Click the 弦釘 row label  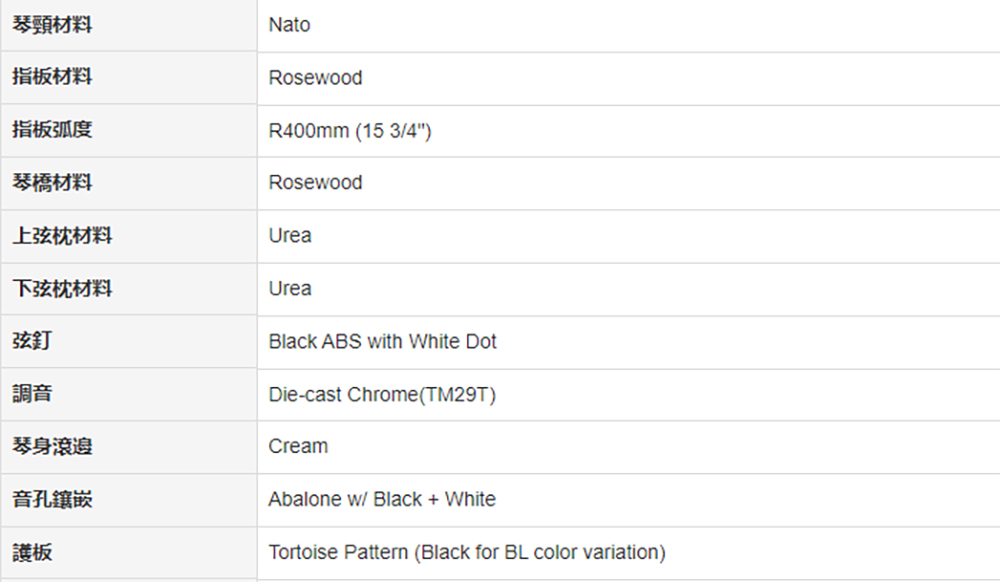[x=32, y=340]
